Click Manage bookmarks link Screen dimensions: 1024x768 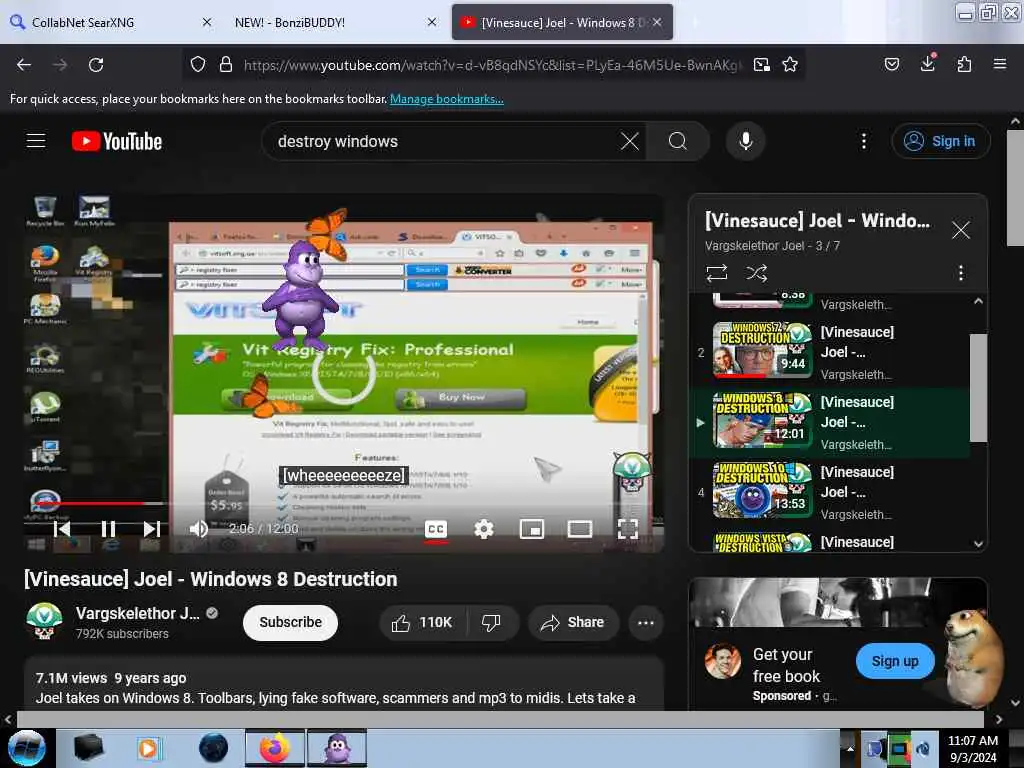(x=447, y=99)
